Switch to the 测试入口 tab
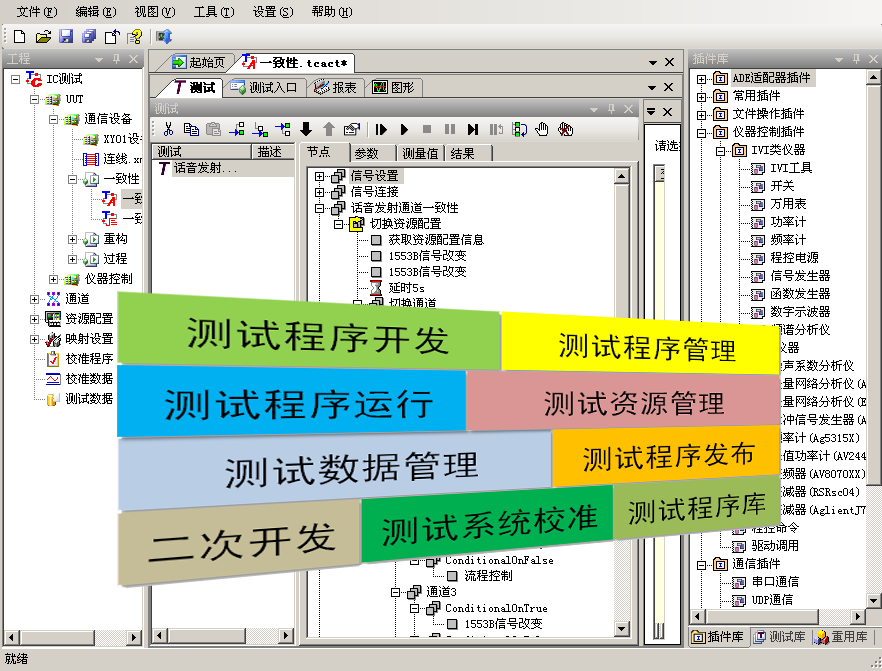This screenshot has width=882, height=671. pos(265,88)
